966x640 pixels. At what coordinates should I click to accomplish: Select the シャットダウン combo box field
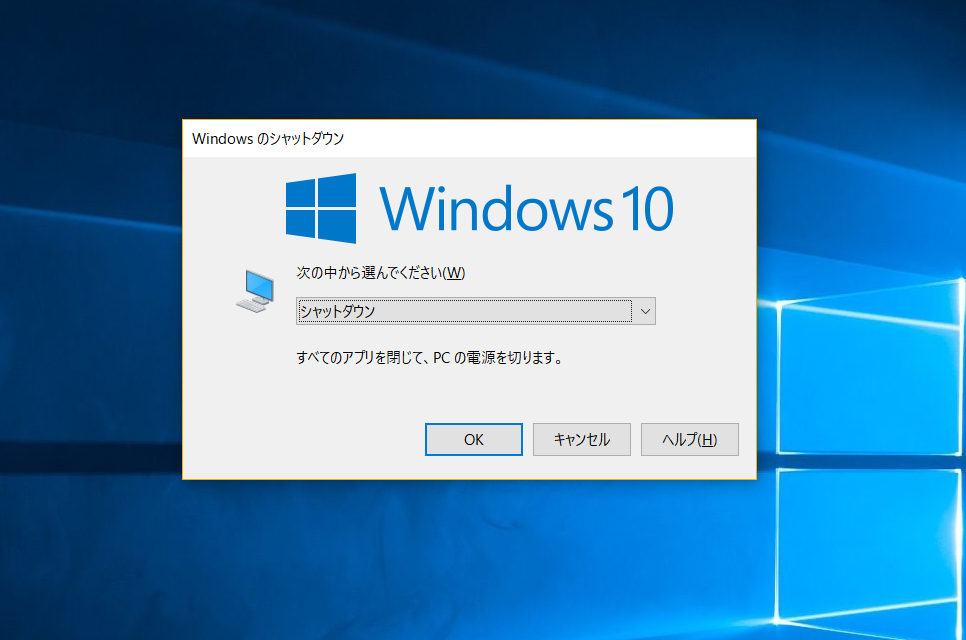[476, 311]
